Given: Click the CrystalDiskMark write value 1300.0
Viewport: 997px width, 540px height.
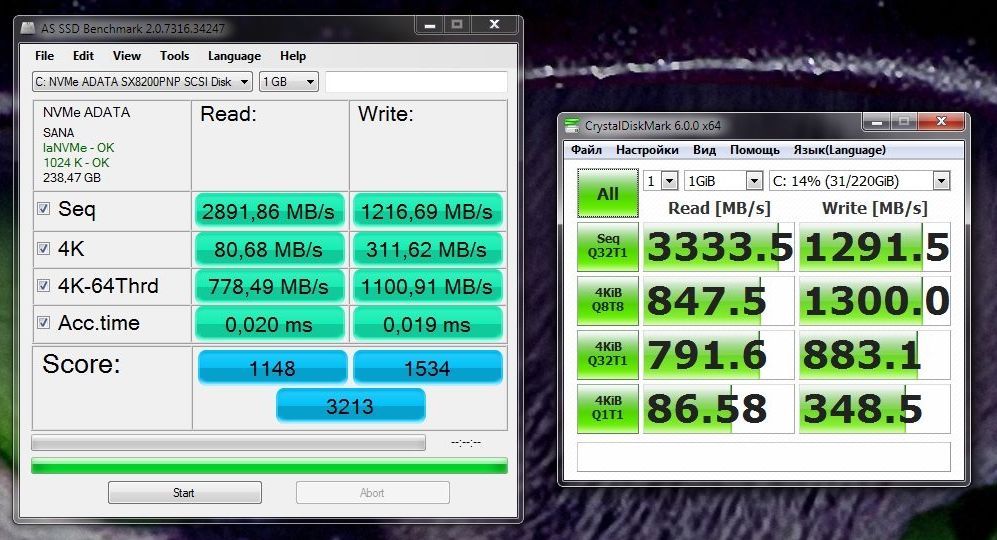Looking at the screenshot, I should [874, 301].
